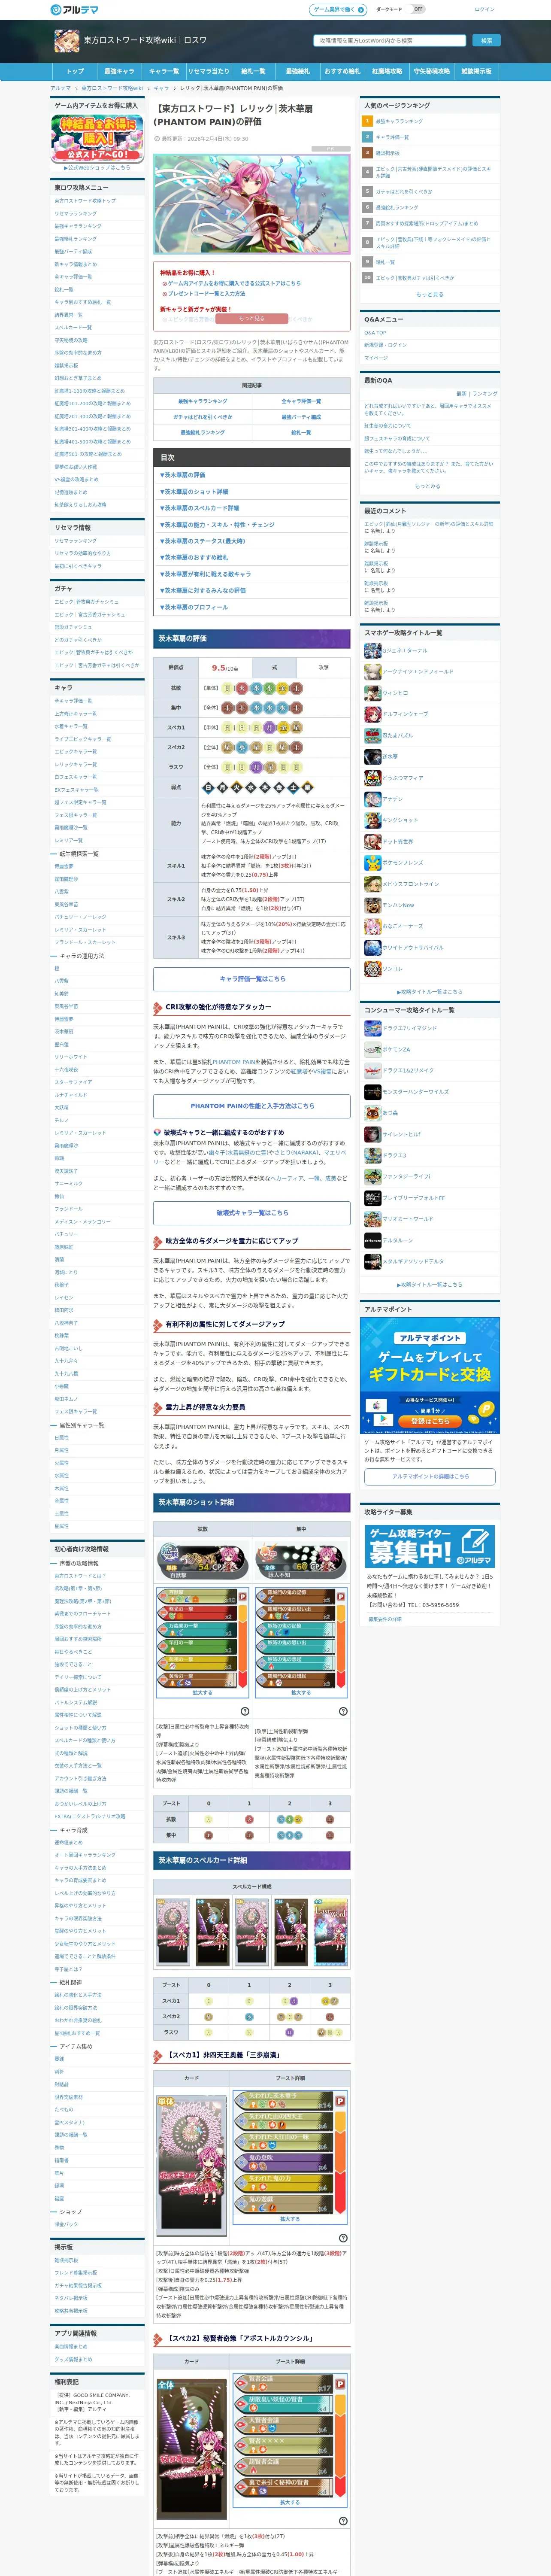Open the ポケモンフレンズ Pikachu icon
The height and width of the screenshot is (2576, 551).
pos(372,862)
